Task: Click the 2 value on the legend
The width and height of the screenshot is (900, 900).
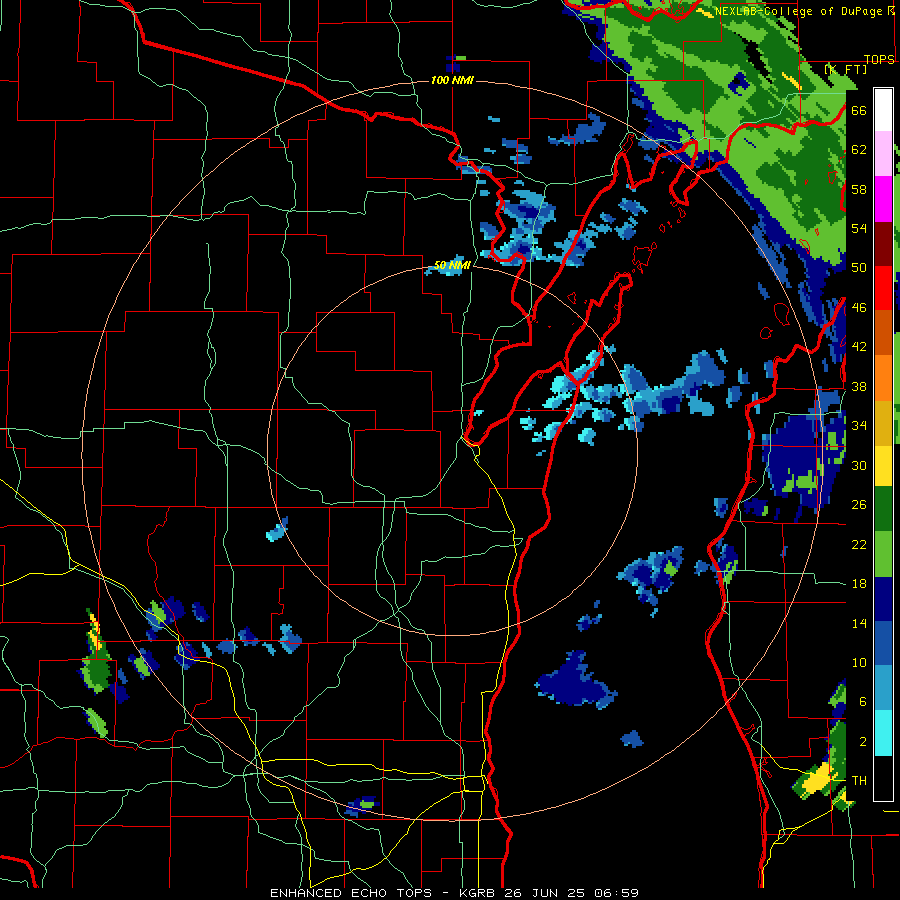Action: (x=862, y=742)
